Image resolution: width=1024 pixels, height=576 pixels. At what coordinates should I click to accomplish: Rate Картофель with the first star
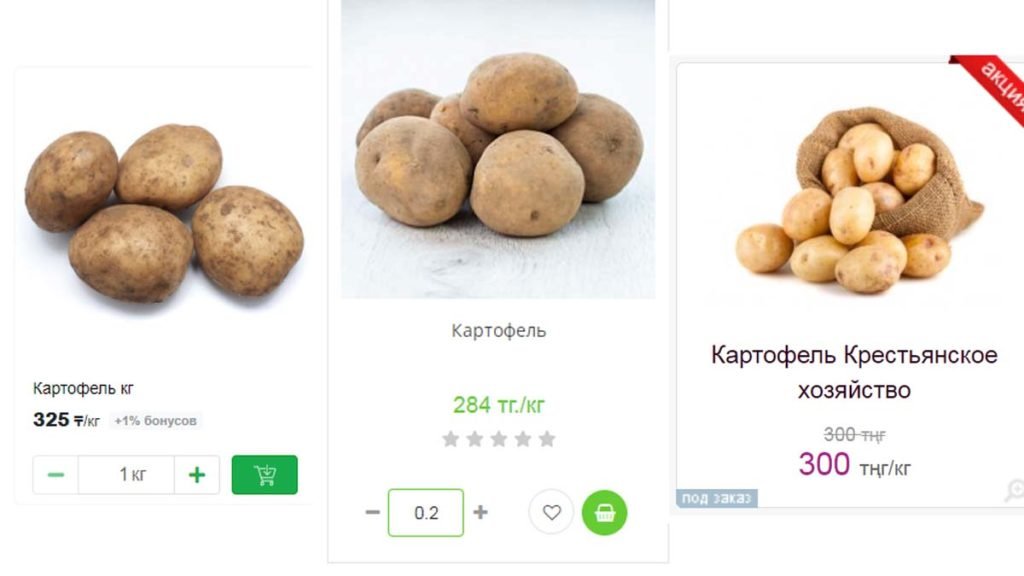click(x=451, y=439)
